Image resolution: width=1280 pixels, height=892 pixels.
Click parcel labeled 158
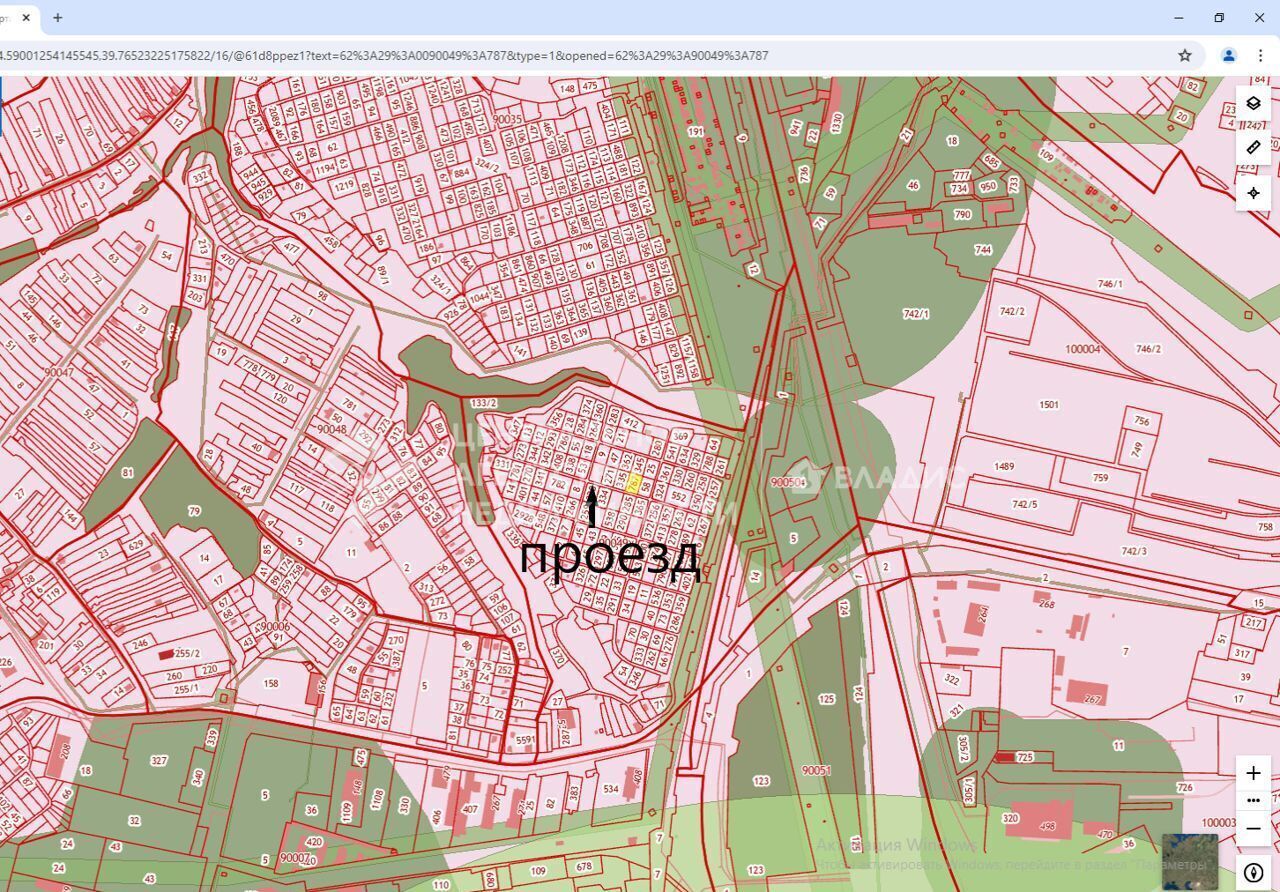coord(271,684)
